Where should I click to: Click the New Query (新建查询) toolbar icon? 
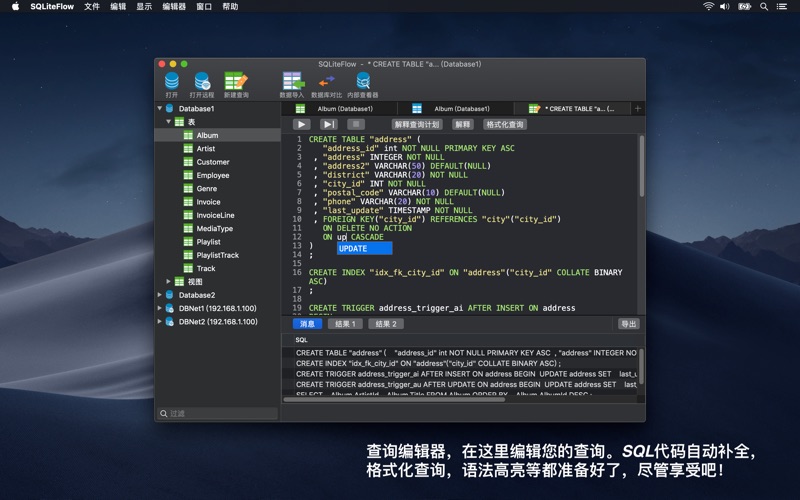tap(236, 81)
